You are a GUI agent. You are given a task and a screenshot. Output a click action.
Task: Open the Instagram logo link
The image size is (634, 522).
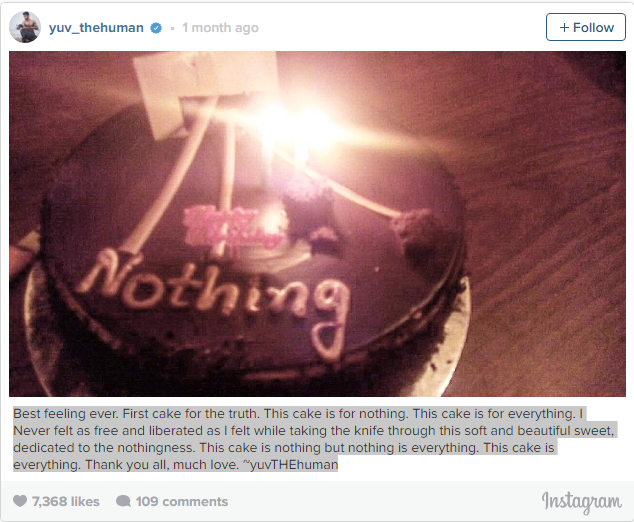click(582, 502)
